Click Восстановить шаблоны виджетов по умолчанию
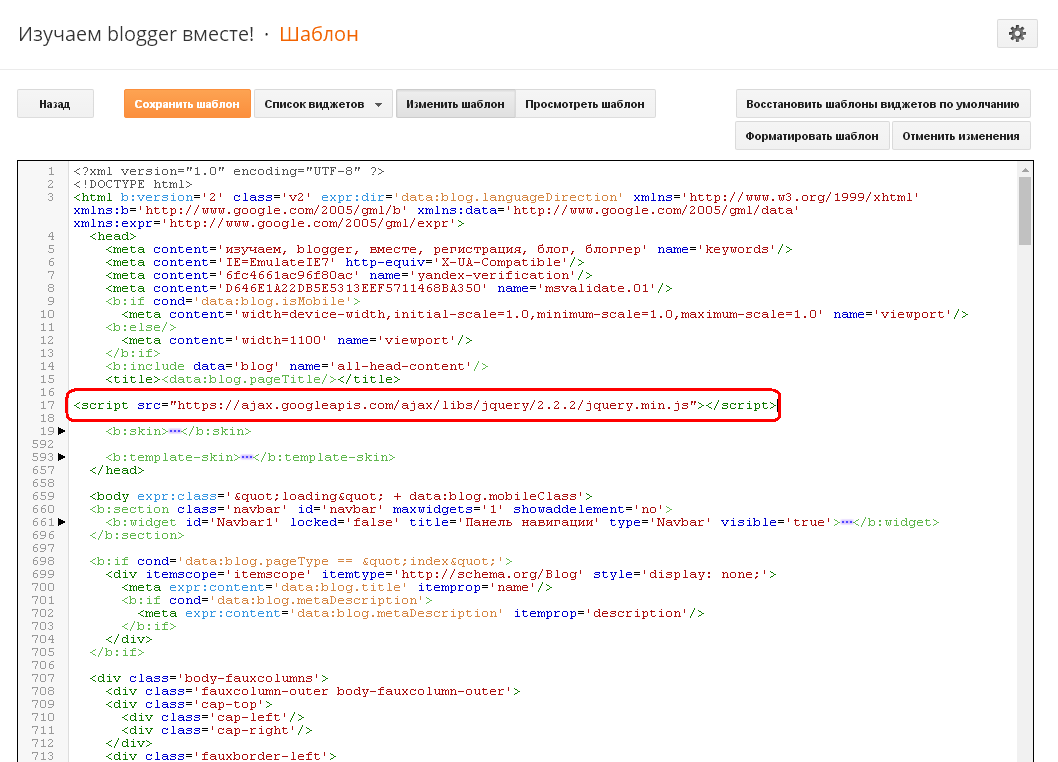1058x762 pixels. click(883, 104)
